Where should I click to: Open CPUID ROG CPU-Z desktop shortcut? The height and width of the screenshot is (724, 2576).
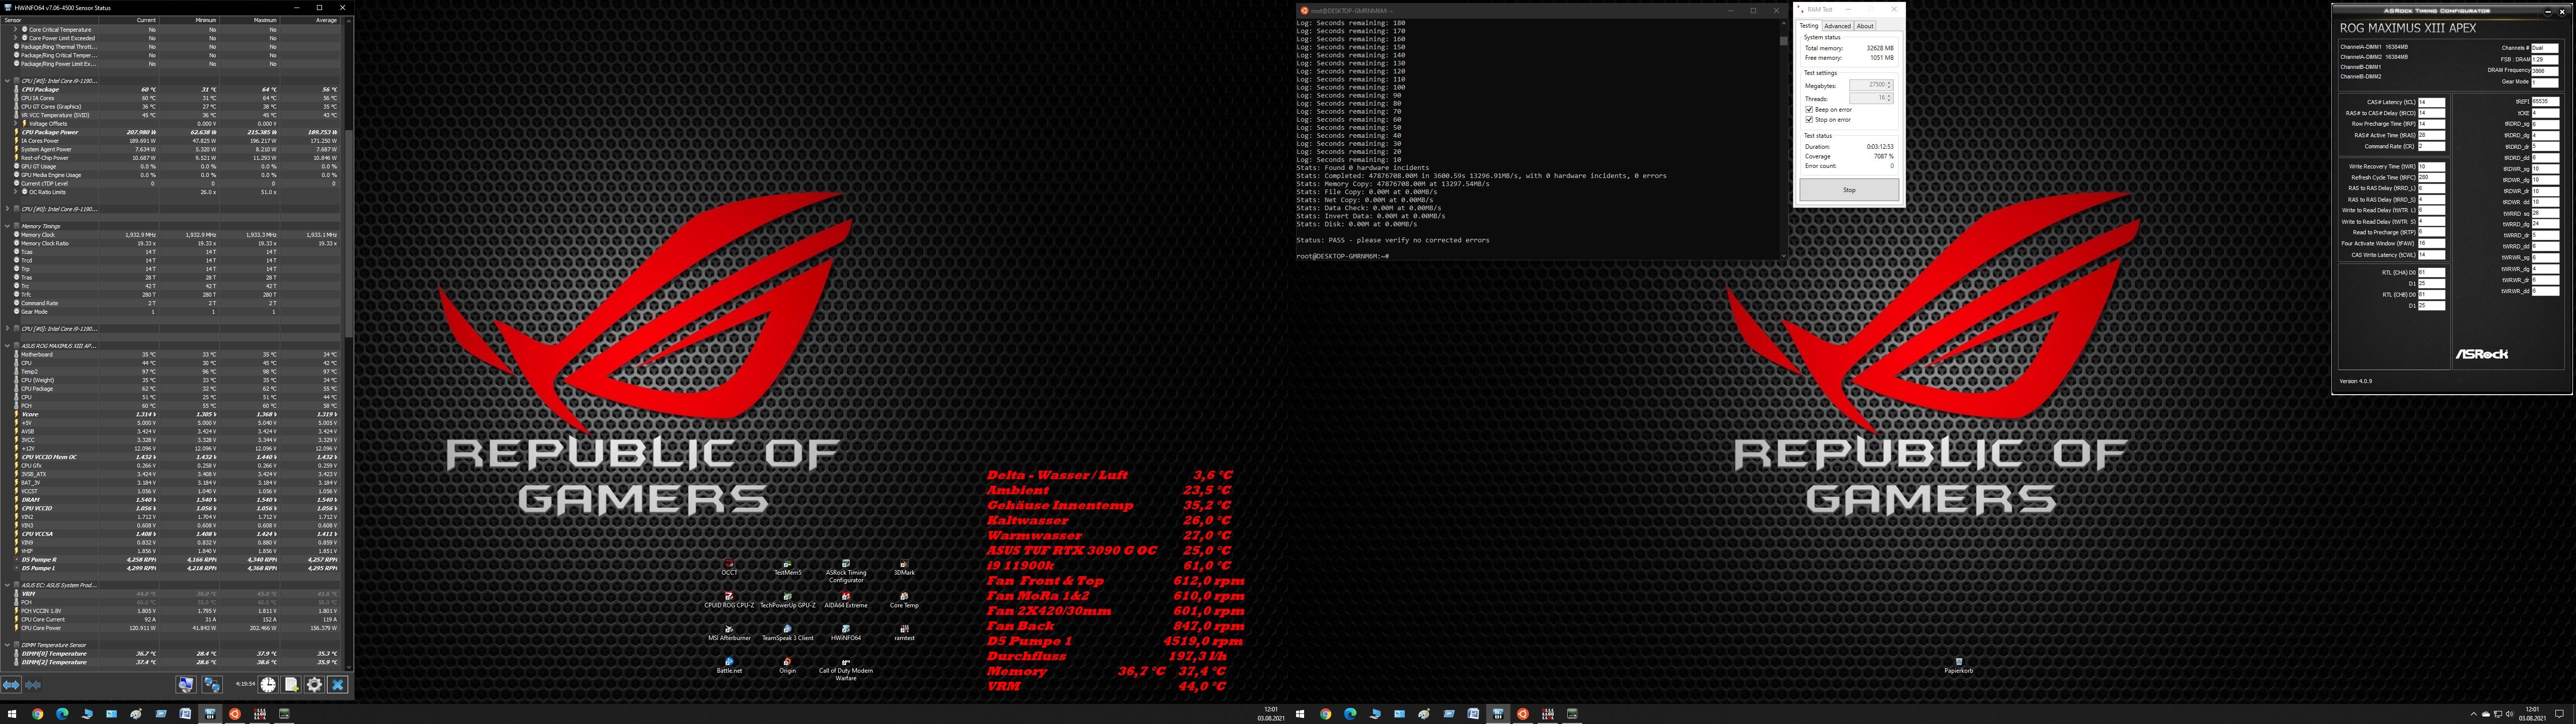[729, 600]
